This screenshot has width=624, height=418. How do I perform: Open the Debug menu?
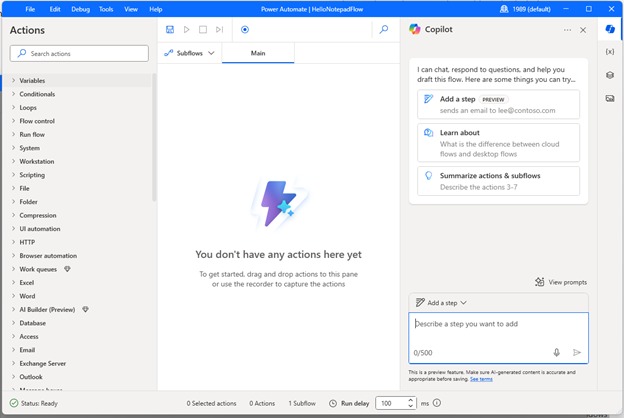(80, 9)
